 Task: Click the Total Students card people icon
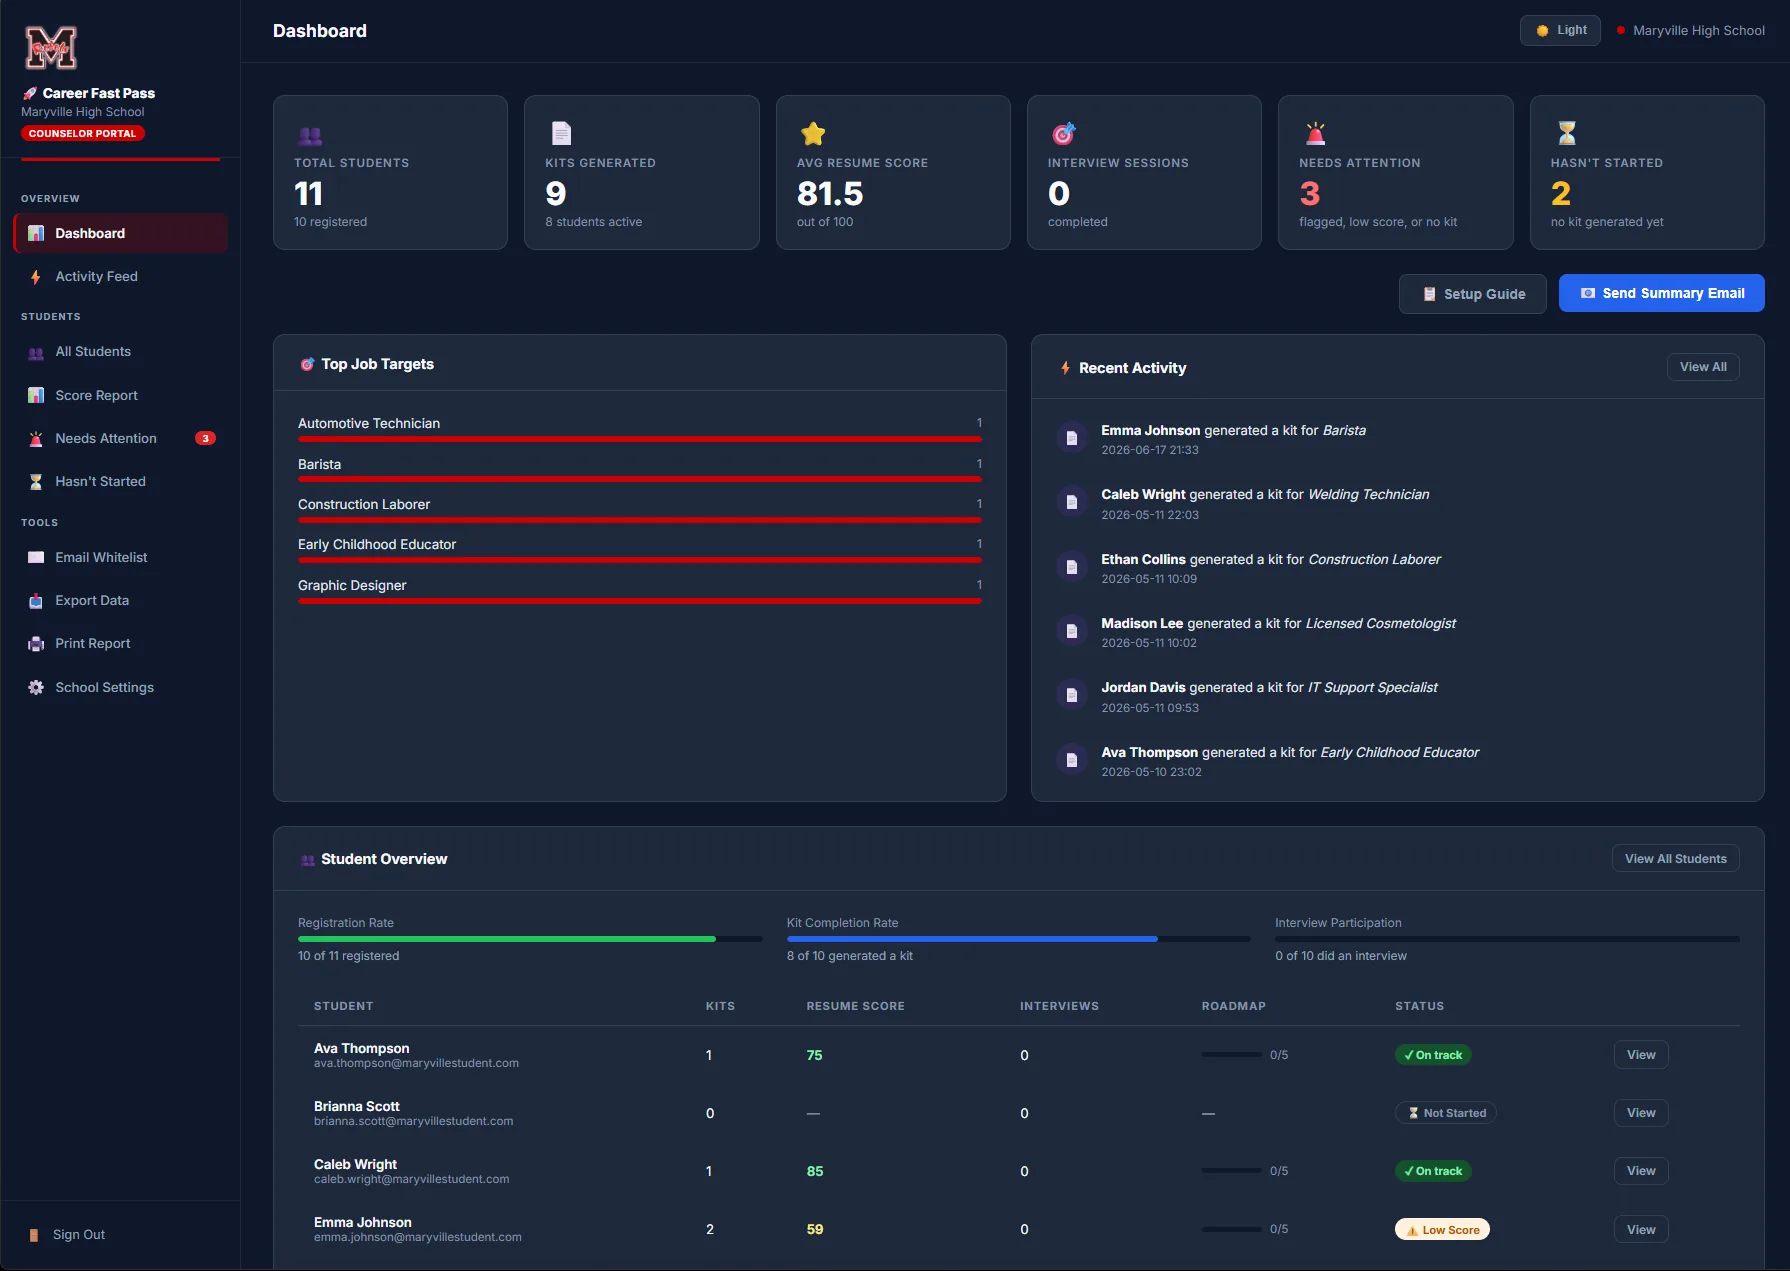pyautogui.click(x=310, y=135)
